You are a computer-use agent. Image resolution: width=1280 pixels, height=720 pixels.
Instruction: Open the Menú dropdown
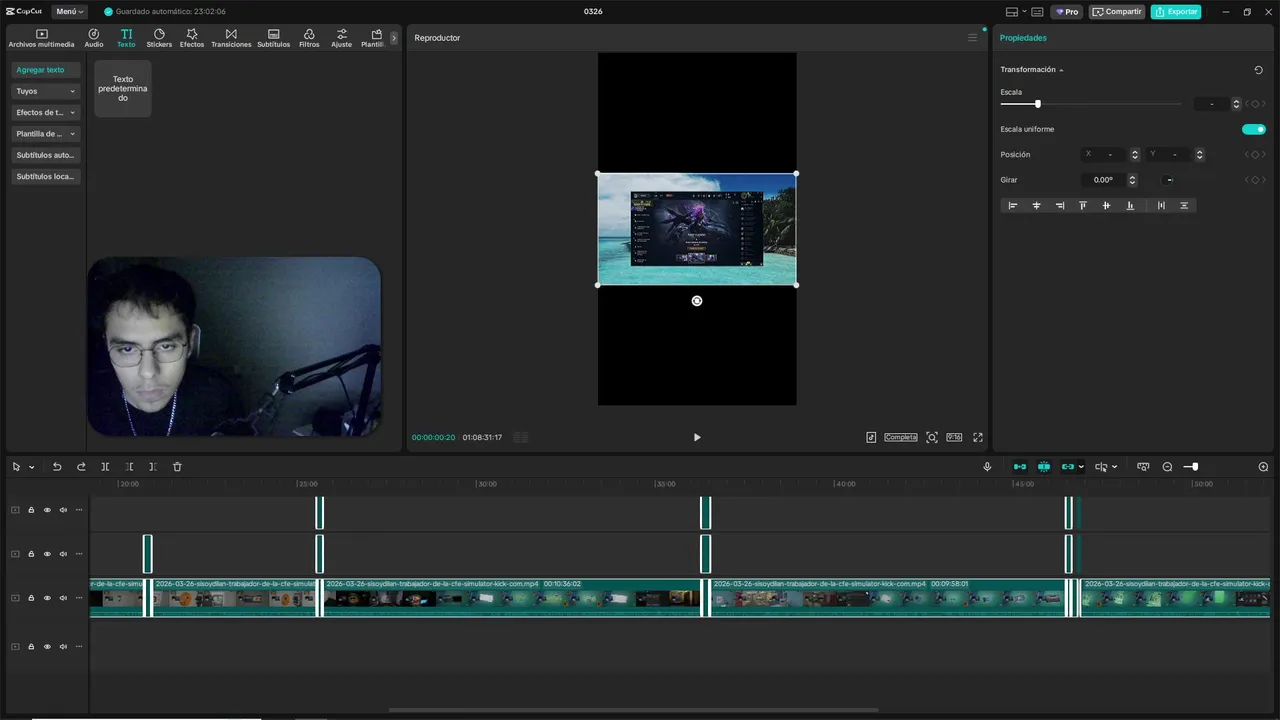[x=69, y=12]
